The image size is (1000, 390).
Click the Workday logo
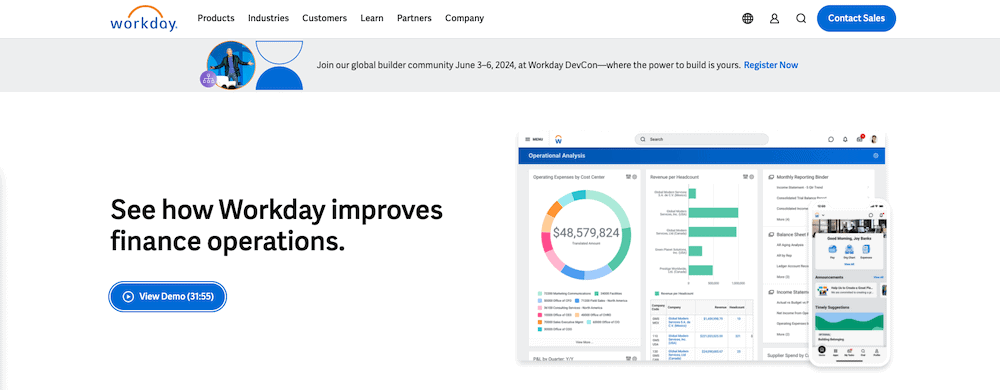coord(143,18)
